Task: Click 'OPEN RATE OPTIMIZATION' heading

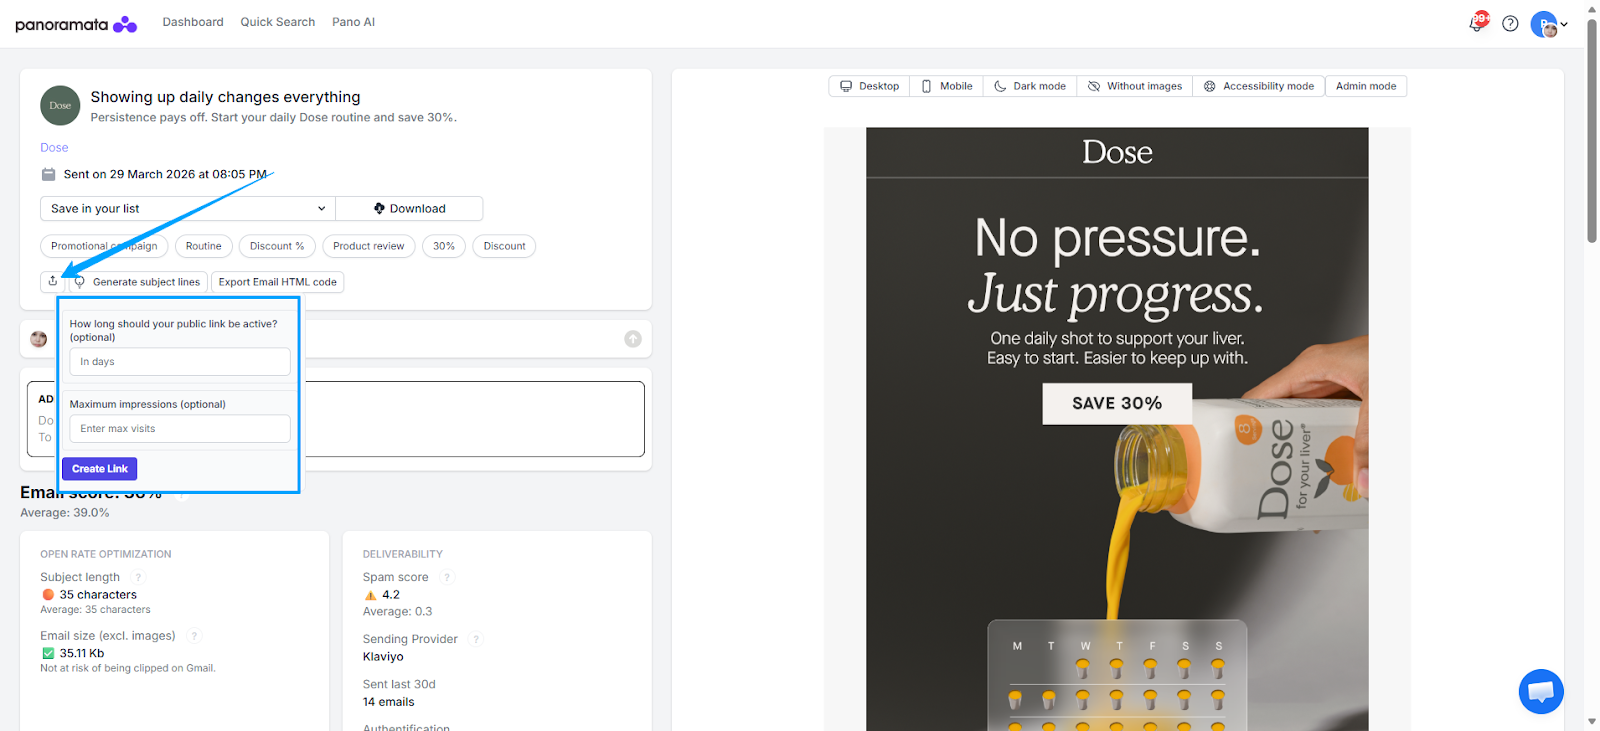Action: tap(106, 554)
